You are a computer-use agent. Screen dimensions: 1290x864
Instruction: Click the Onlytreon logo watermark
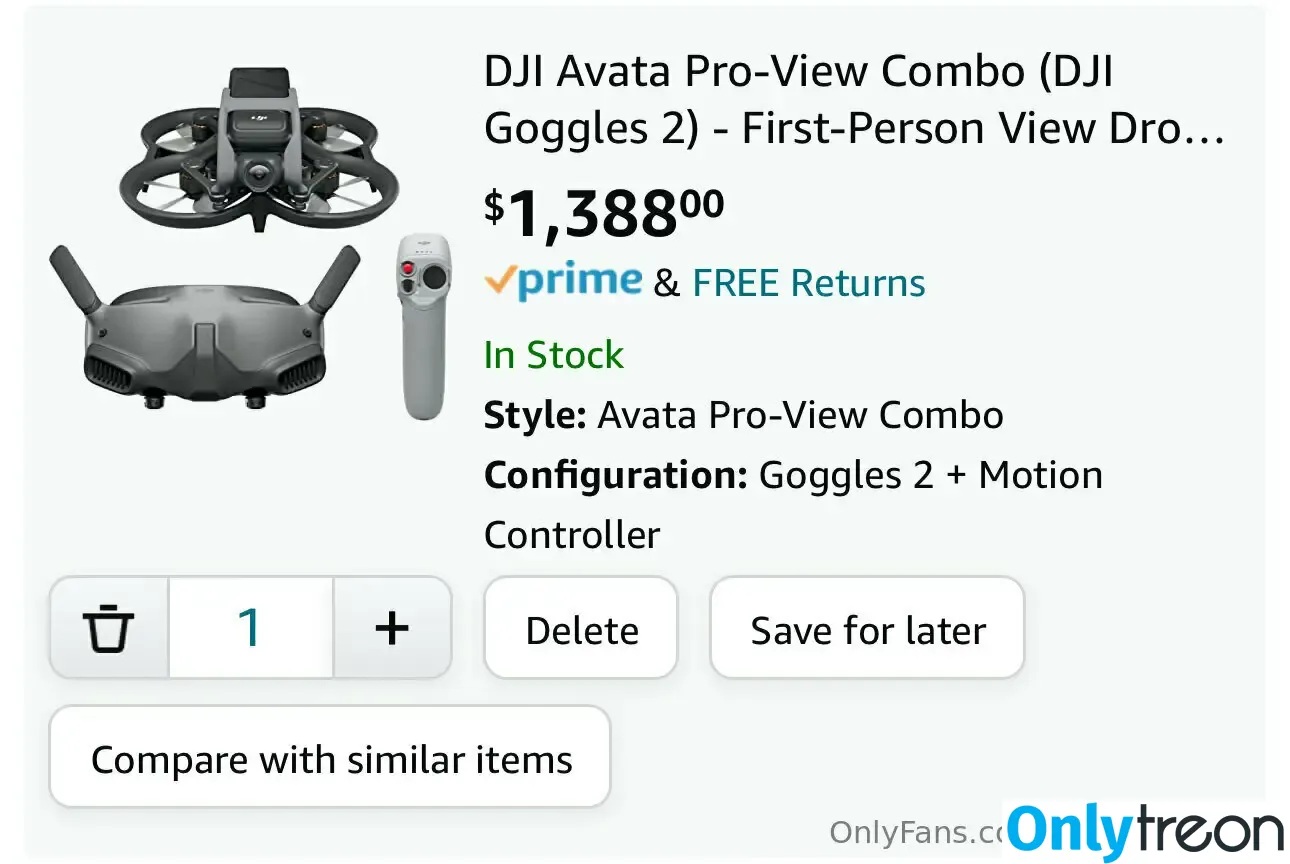[1145, 831]
